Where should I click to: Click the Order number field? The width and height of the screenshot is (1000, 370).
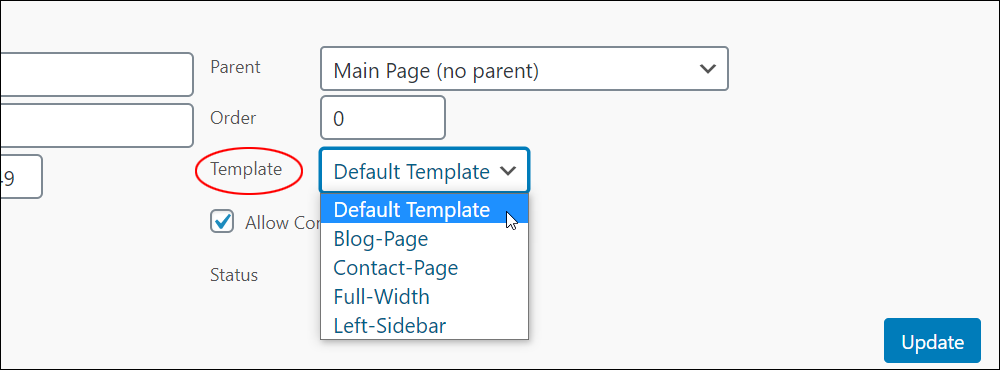(x=383, y=117)
